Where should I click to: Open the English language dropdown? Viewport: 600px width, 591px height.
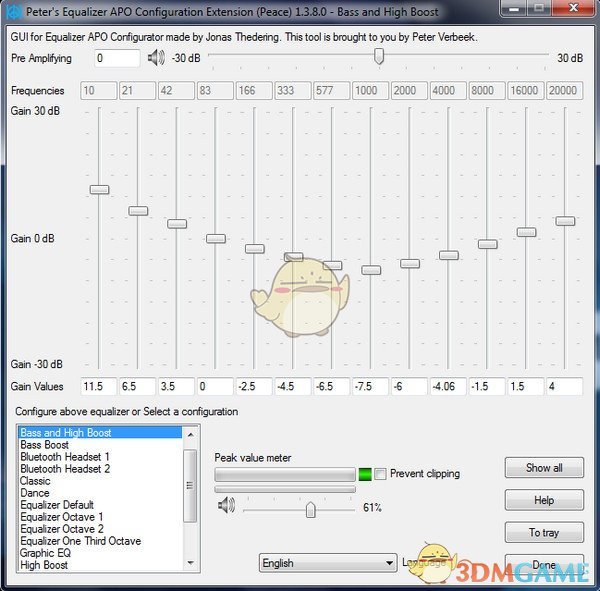pos(328,563)
